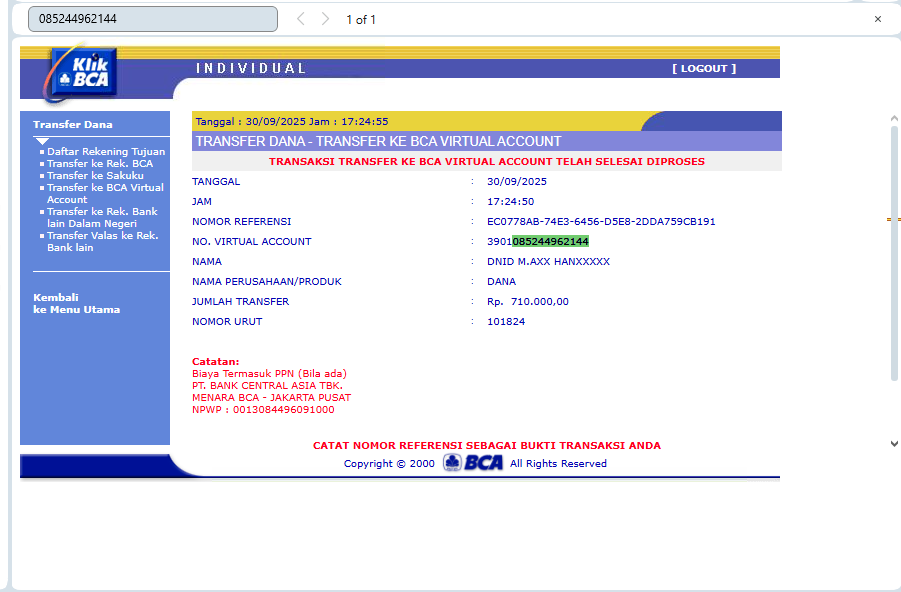Close the find bar
This screenshot has width=901, height=592.
coord(877,19)
